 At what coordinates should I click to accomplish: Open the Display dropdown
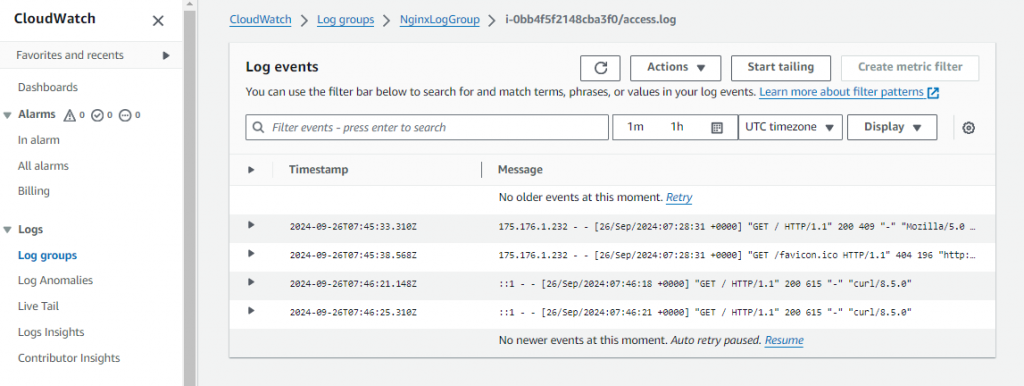[892, 127]
